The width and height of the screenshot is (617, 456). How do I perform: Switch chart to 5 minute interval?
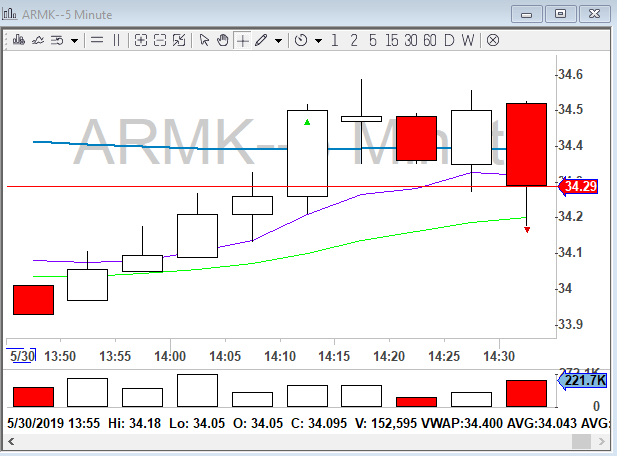[373, 40]
